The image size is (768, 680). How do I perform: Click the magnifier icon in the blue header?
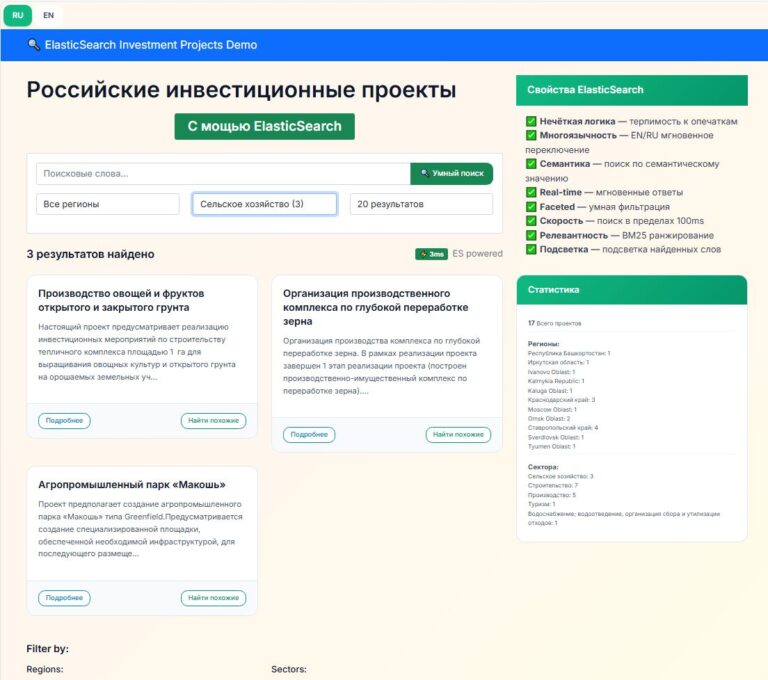click(x=33, y=45)
